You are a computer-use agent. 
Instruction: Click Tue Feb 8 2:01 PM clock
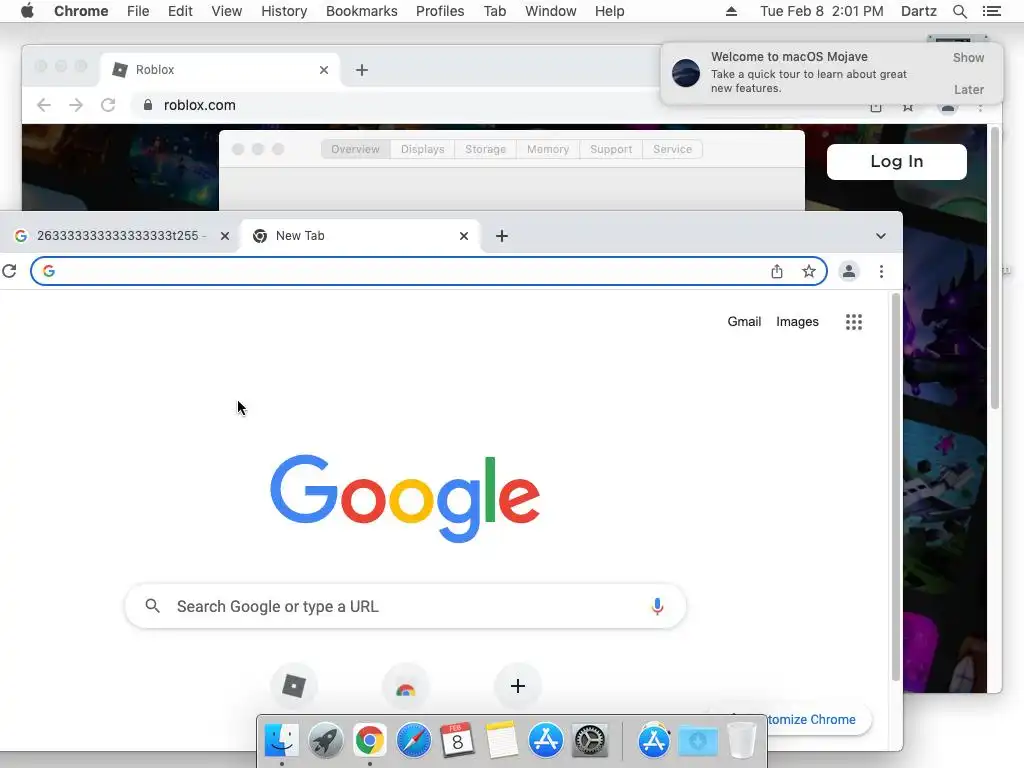(x=822, y=11)
